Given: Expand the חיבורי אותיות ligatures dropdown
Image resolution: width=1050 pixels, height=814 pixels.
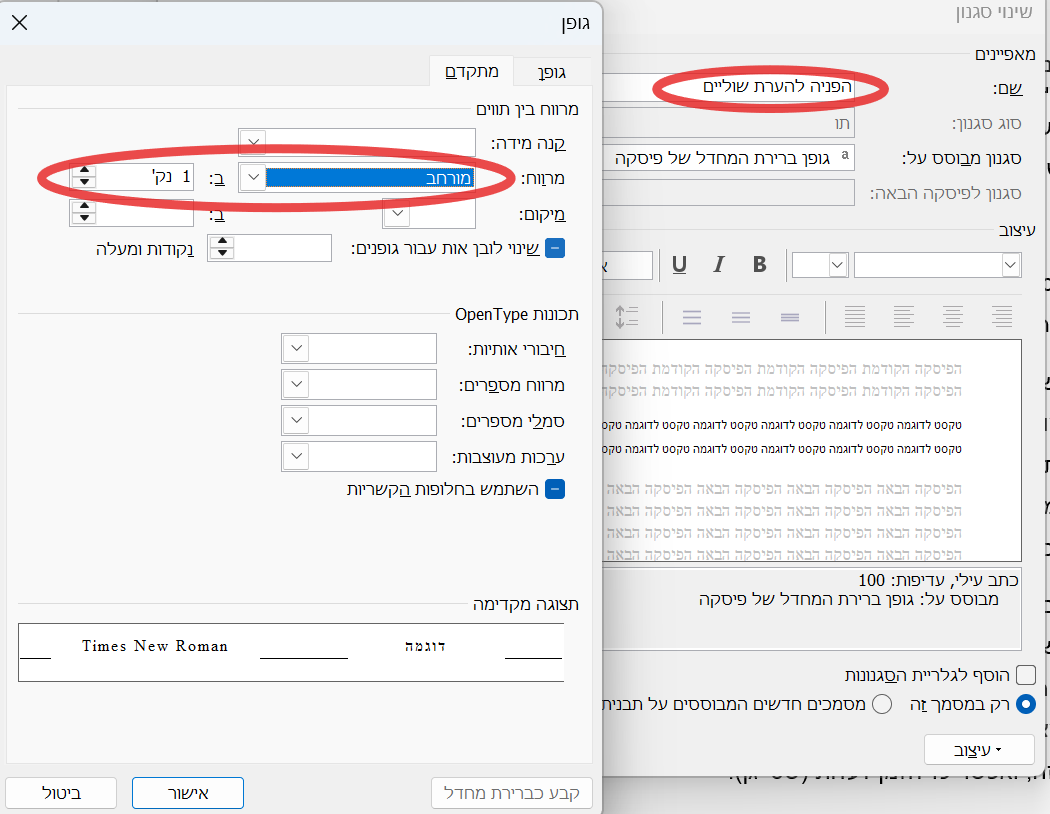Looking at the screenshot, I should point(296,349).
